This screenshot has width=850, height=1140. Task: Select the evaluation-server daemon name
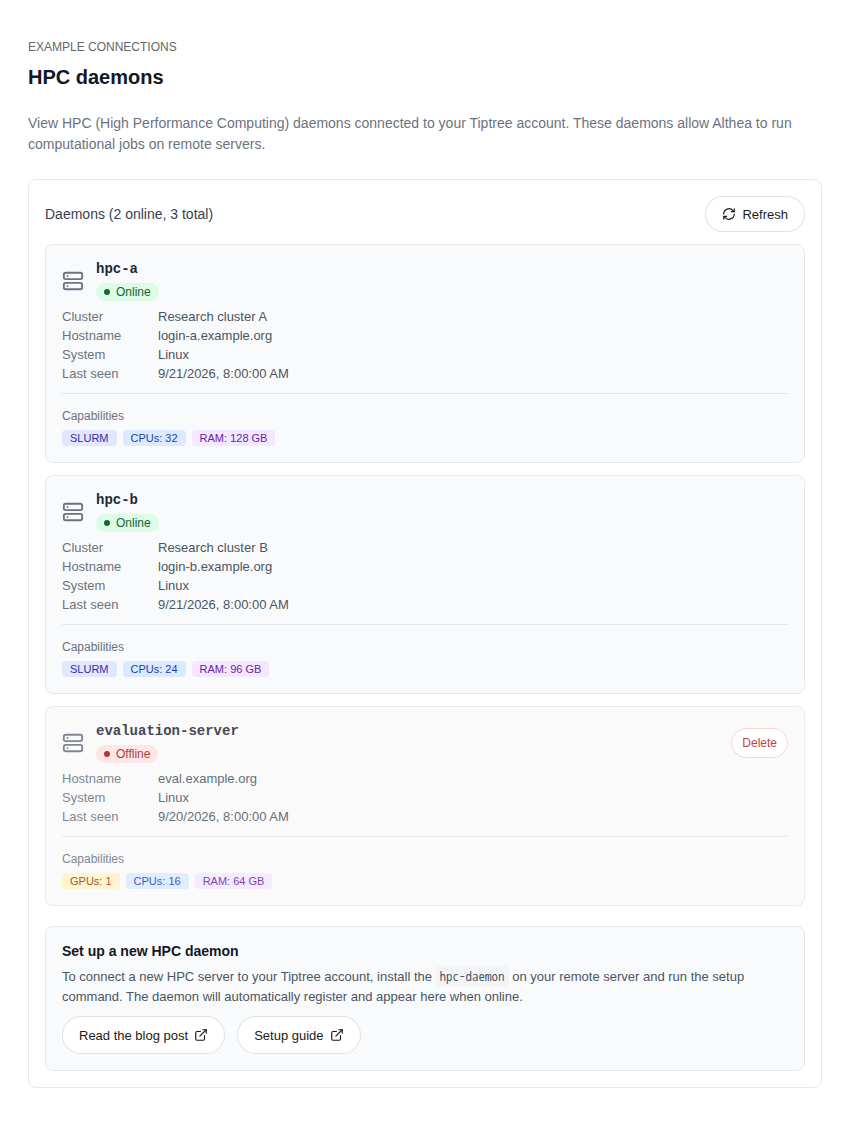coord(167,731)
